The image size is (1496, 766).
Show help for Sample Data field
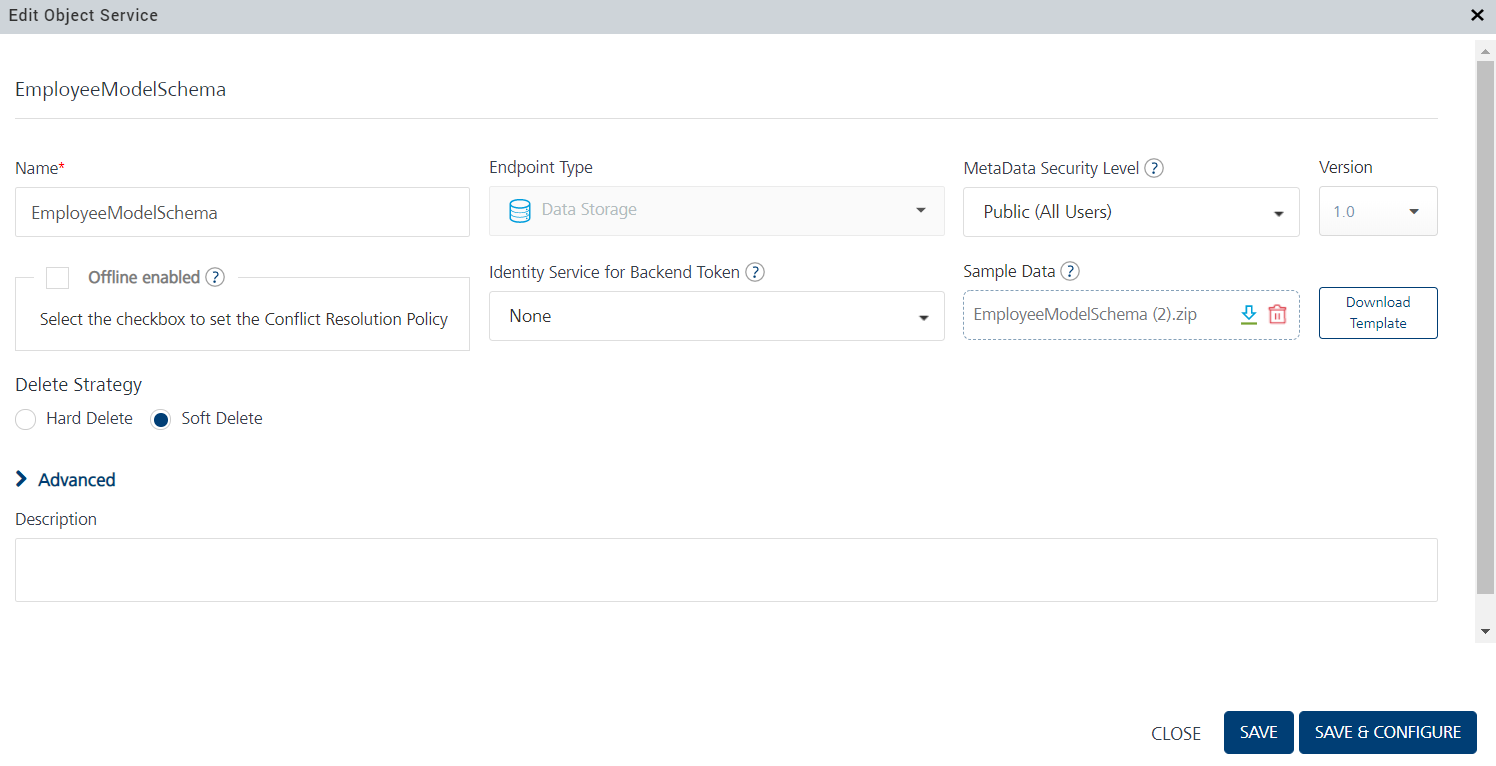click(x=1070, y=271)
